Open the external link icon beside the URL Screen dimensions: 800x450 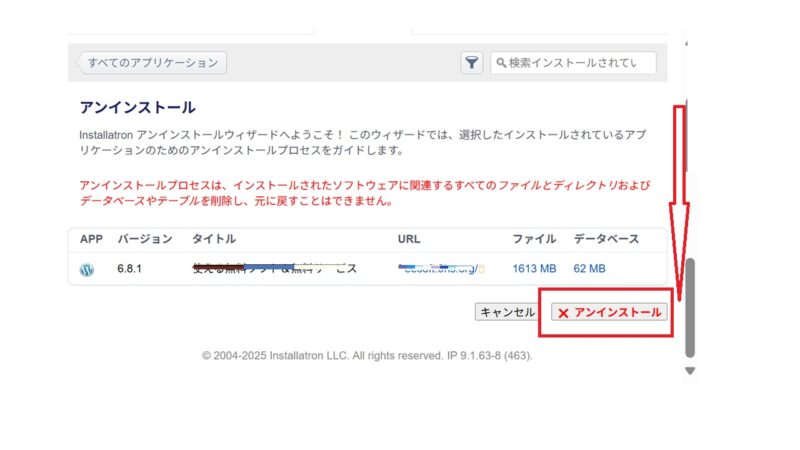tap(481, 269)
